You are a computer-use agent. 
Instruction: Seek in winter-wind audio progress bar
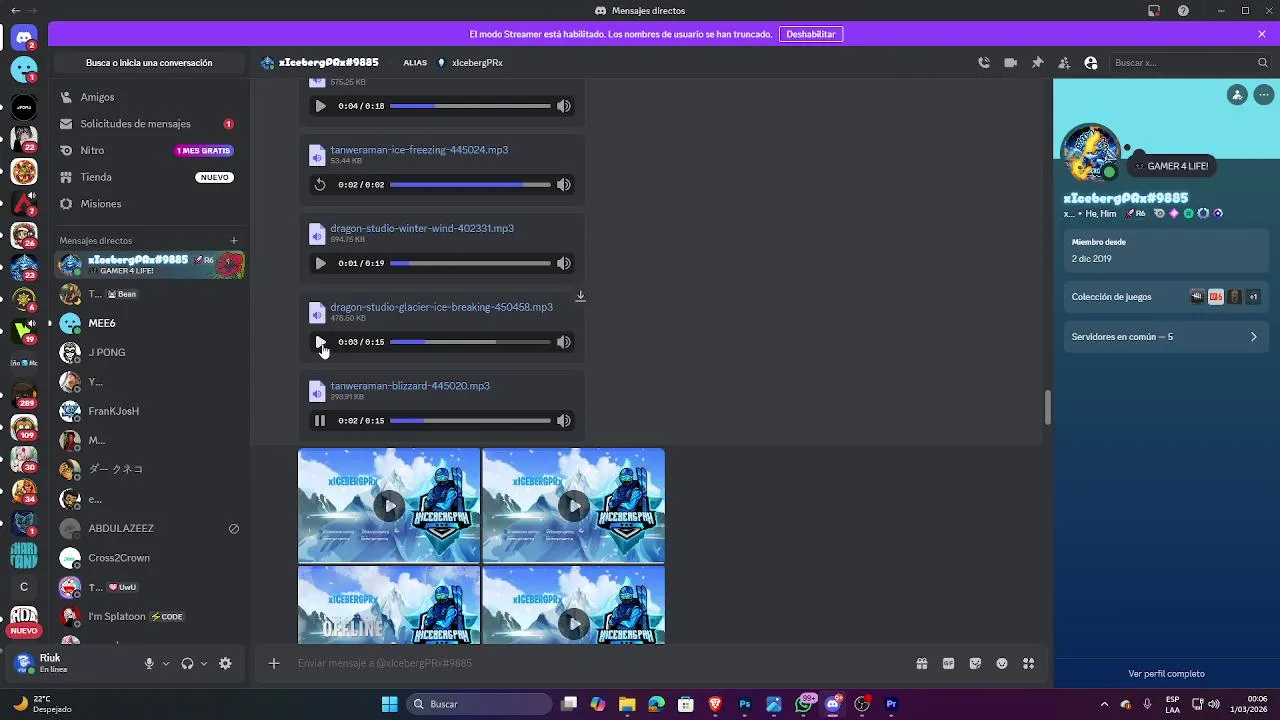pyautogui.click(x=470, y=263)
